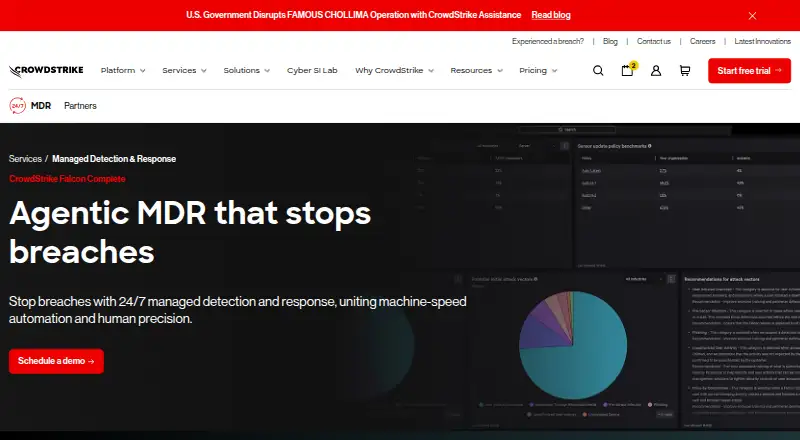Click the Services breadcrumb link
The width and height of the screenshot is (800, 440).
[x=25, y=159]
